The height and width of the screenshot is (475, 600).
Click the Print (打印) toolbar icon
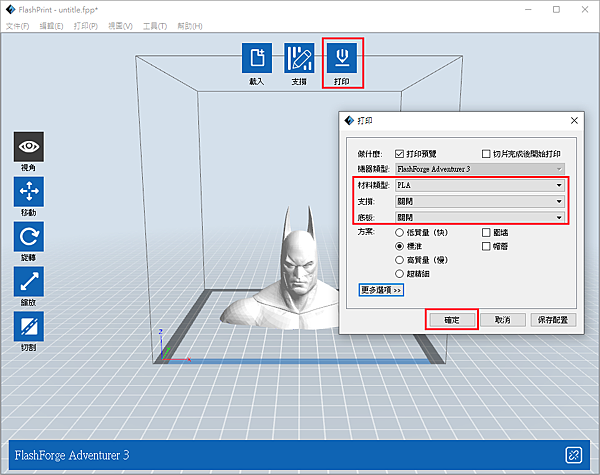pyautogui.click(x=341, y=58)
